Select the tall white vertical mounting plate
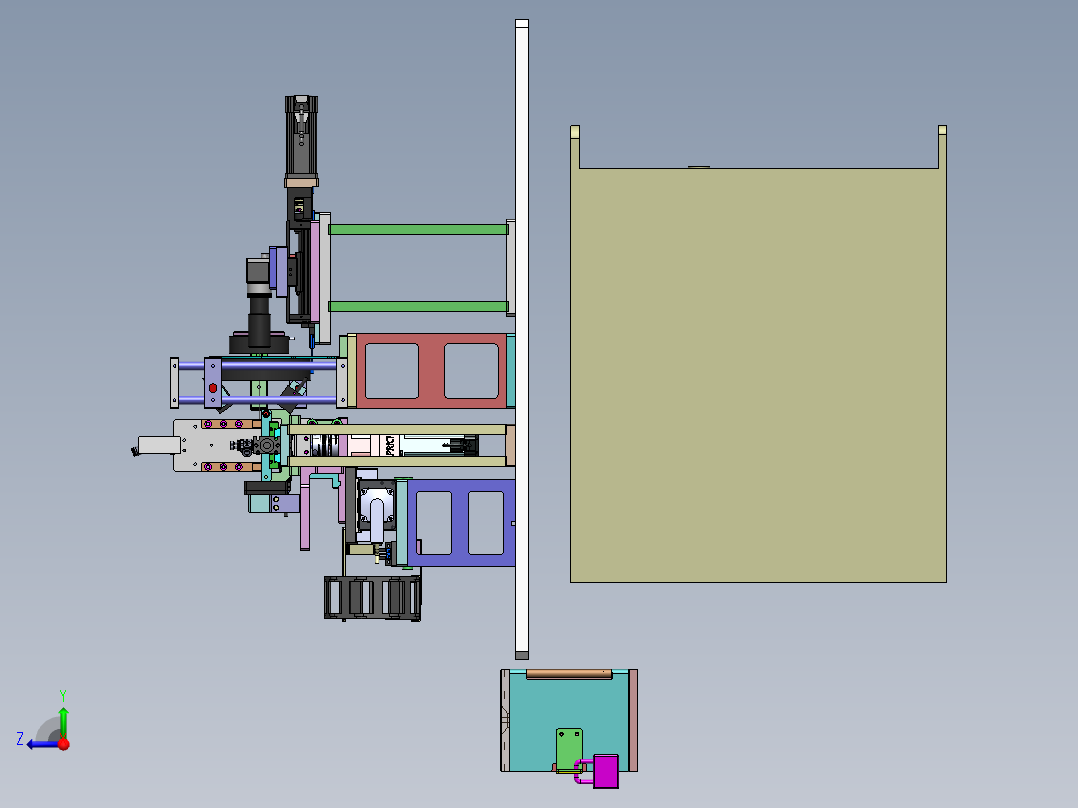This screenshot has height=808, width=1078. pyautogui.click(x=522, y=339)
